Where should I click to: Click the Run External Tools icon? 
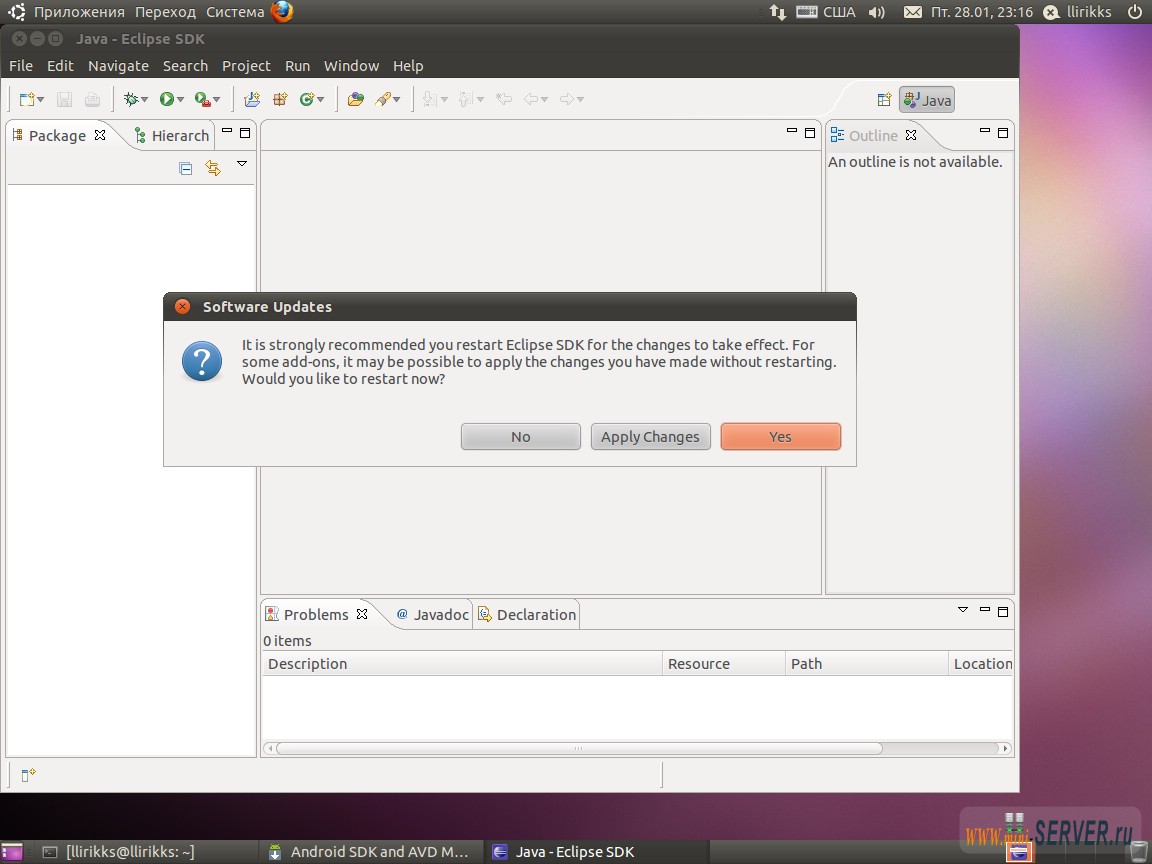tap(203, 99)
